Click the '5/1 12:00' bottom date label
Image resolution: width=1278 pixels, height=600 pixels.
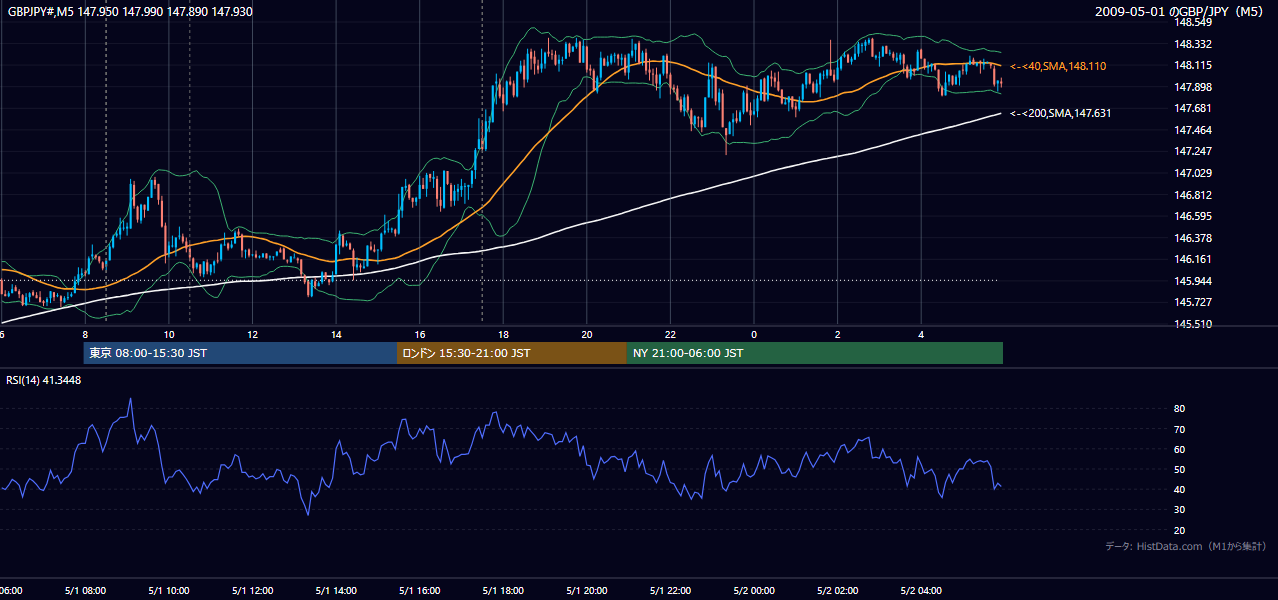point(251,590)
